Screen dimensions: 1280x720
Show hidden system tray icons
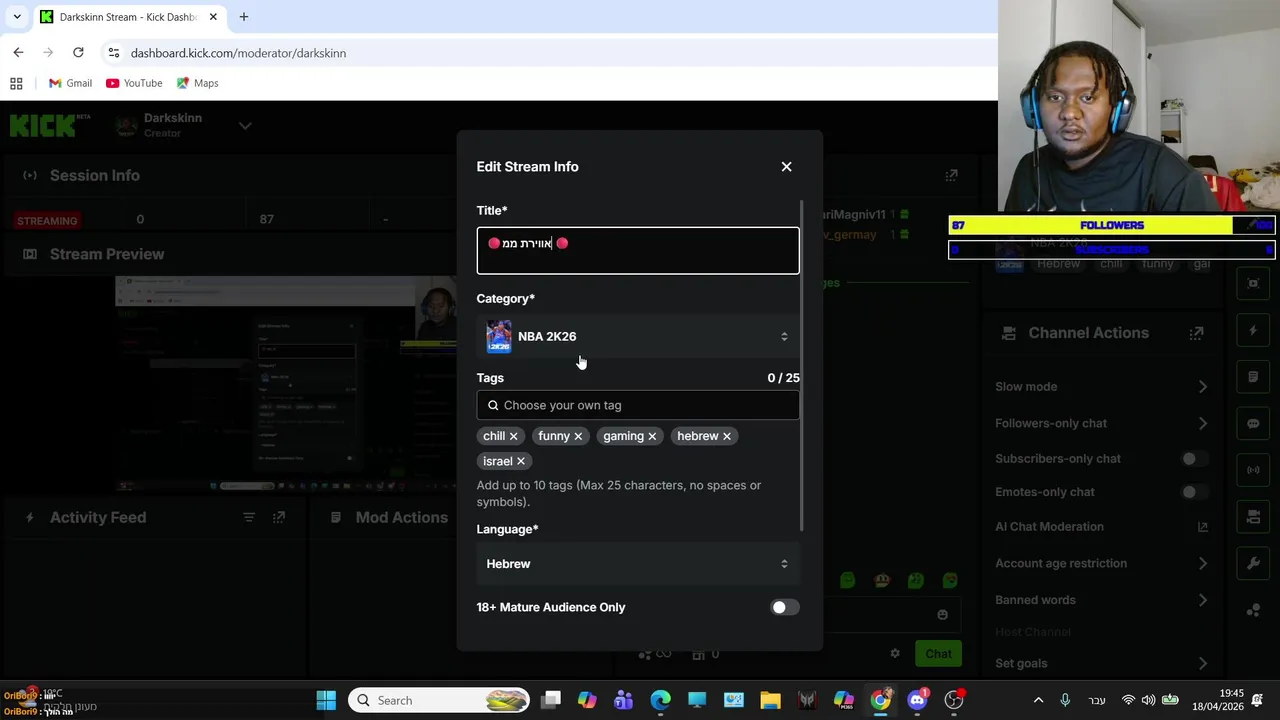pos(1038,701)
